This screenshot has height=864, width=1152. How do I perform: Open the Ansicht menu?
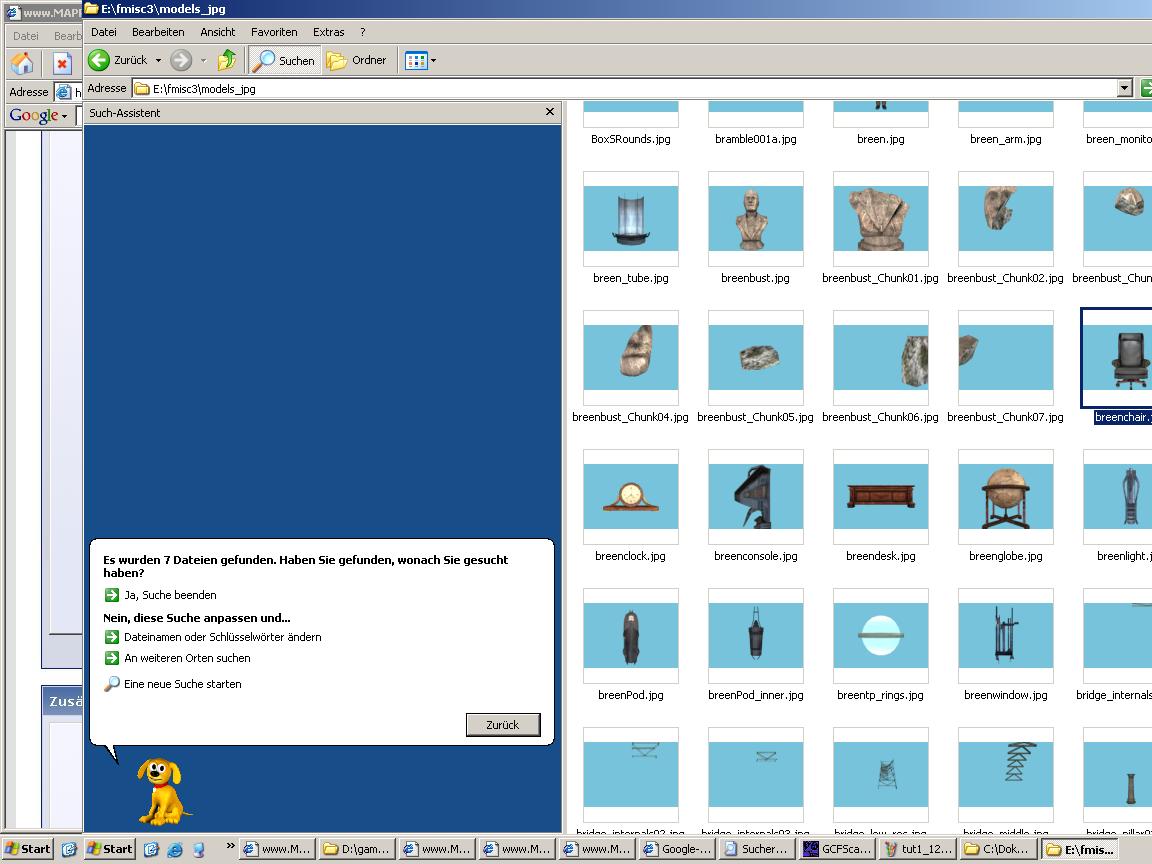[217, 32]
